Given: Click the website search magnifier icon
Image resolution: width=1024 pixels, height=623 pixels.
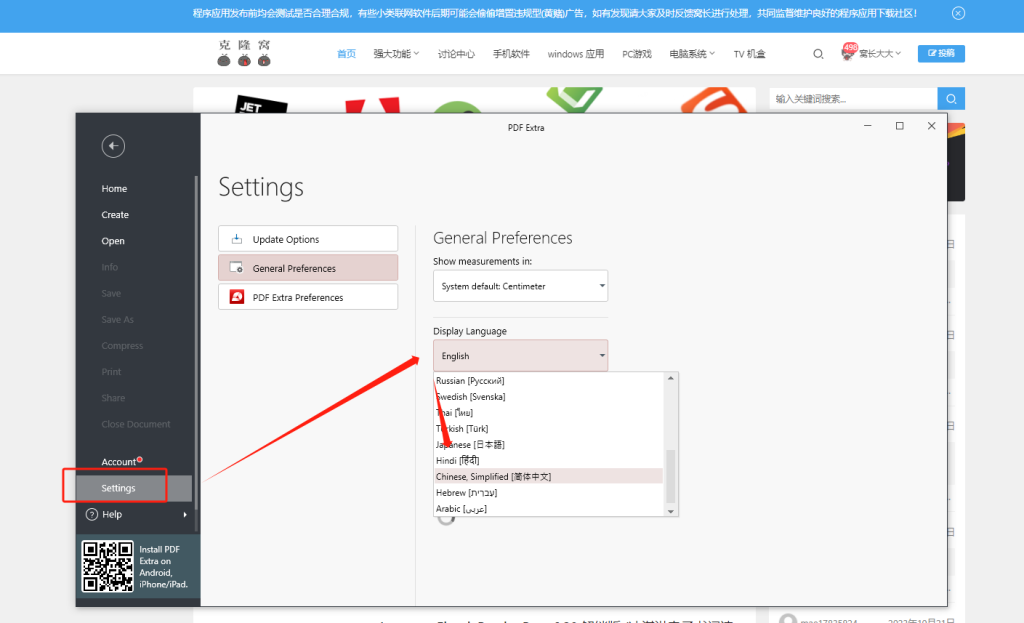Looking at the screenshot, I should coord(818,54).
